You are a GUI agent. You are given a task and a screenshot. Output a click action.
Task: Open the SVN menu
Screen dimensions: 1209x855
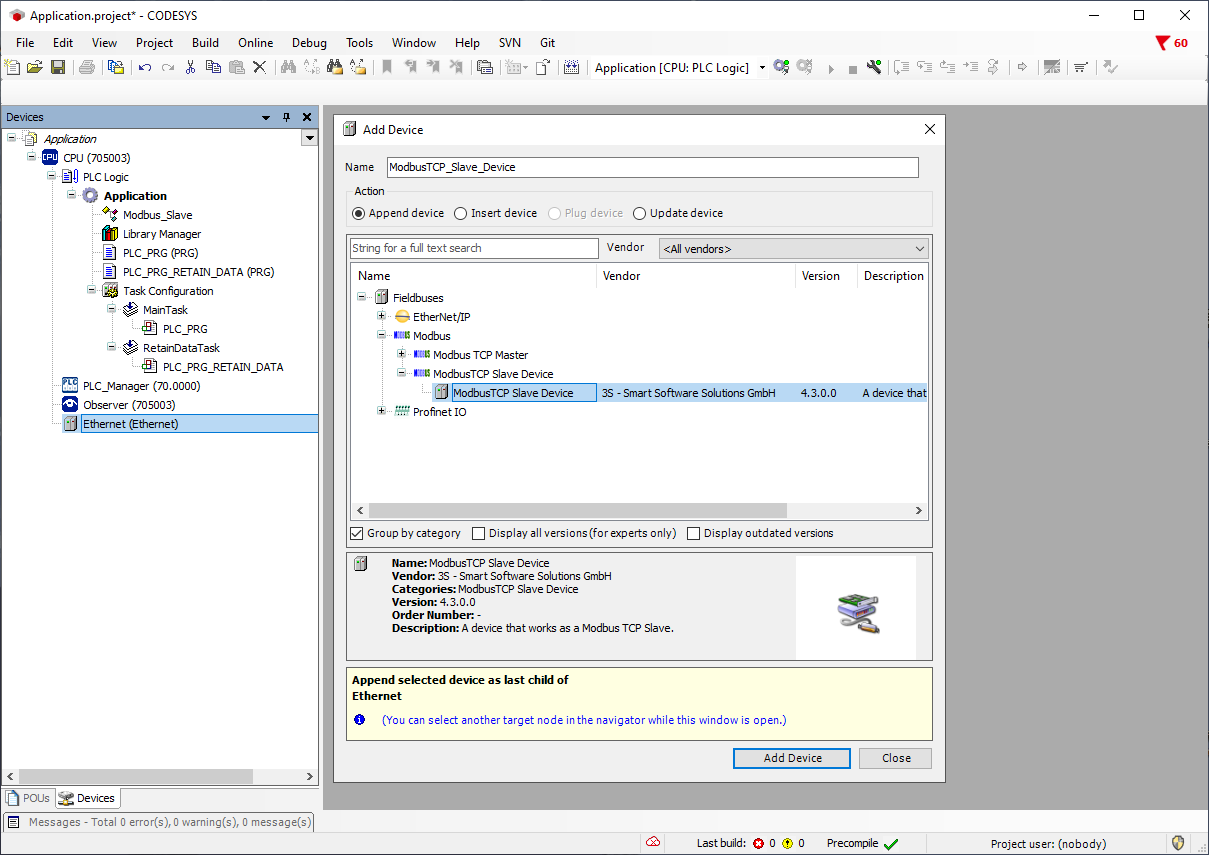510,42
